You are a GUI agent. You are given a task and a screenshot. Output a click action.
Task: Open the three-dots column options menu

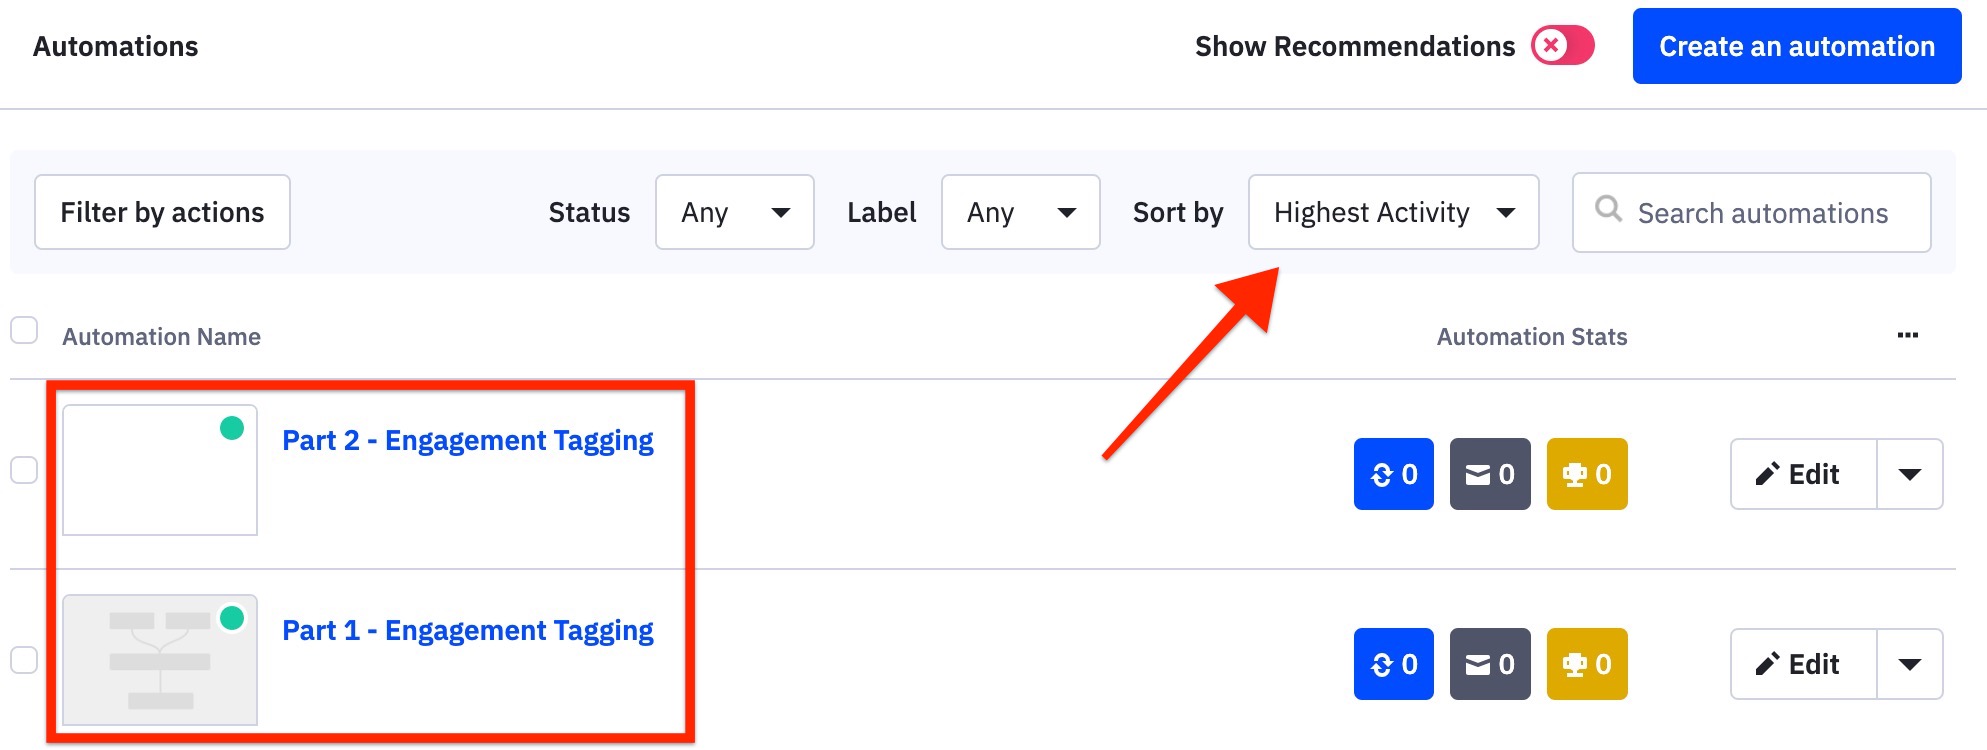point(1907,336)
